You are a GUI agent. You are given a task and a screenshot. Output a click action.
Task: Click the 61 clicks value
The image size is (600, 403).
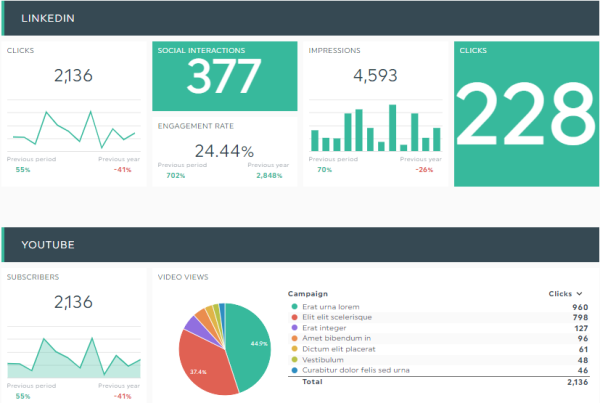coord(583,349)
